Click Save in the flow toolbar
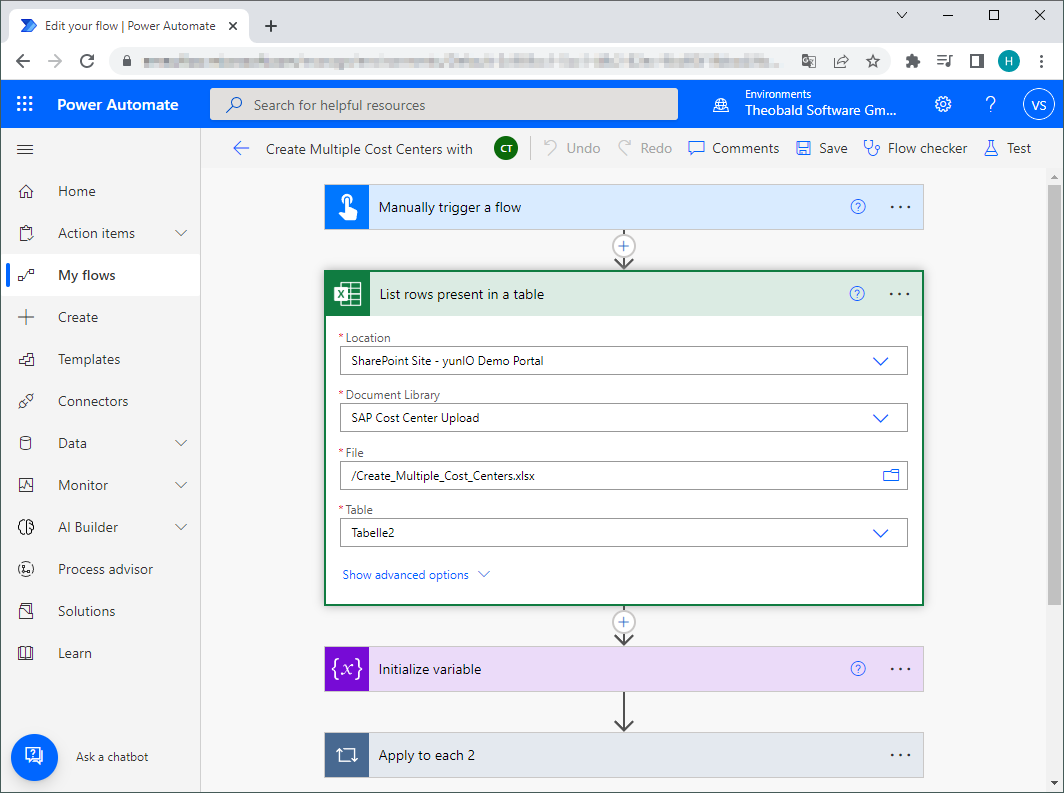Image resolution: width=1064 pixels, height=793 pixels. pyautogui.click(x=821, y=148)
